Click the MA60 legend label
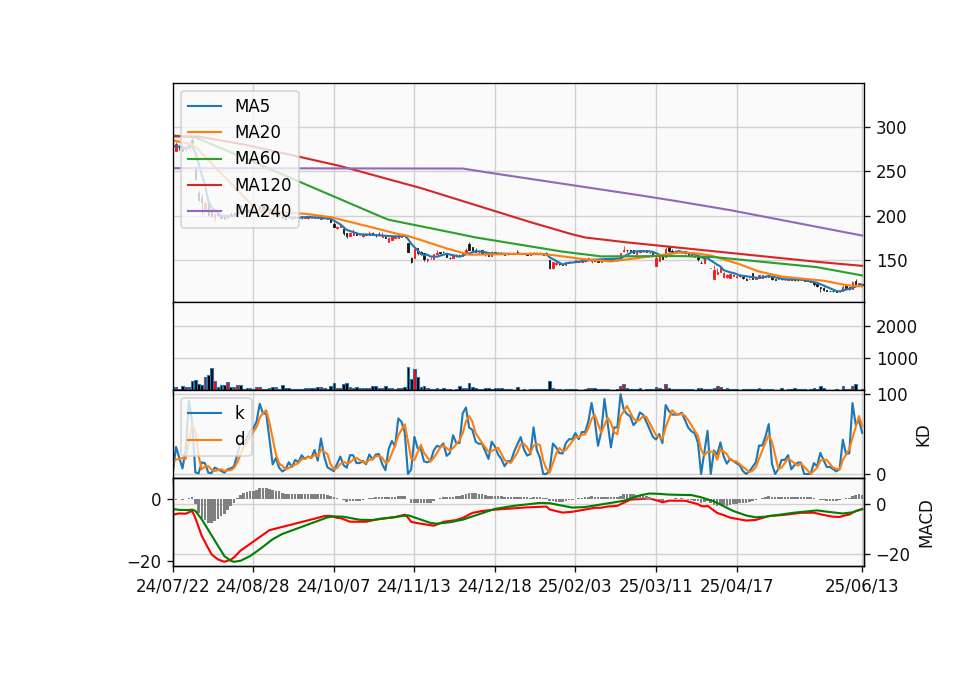 (x=258, y=158)
